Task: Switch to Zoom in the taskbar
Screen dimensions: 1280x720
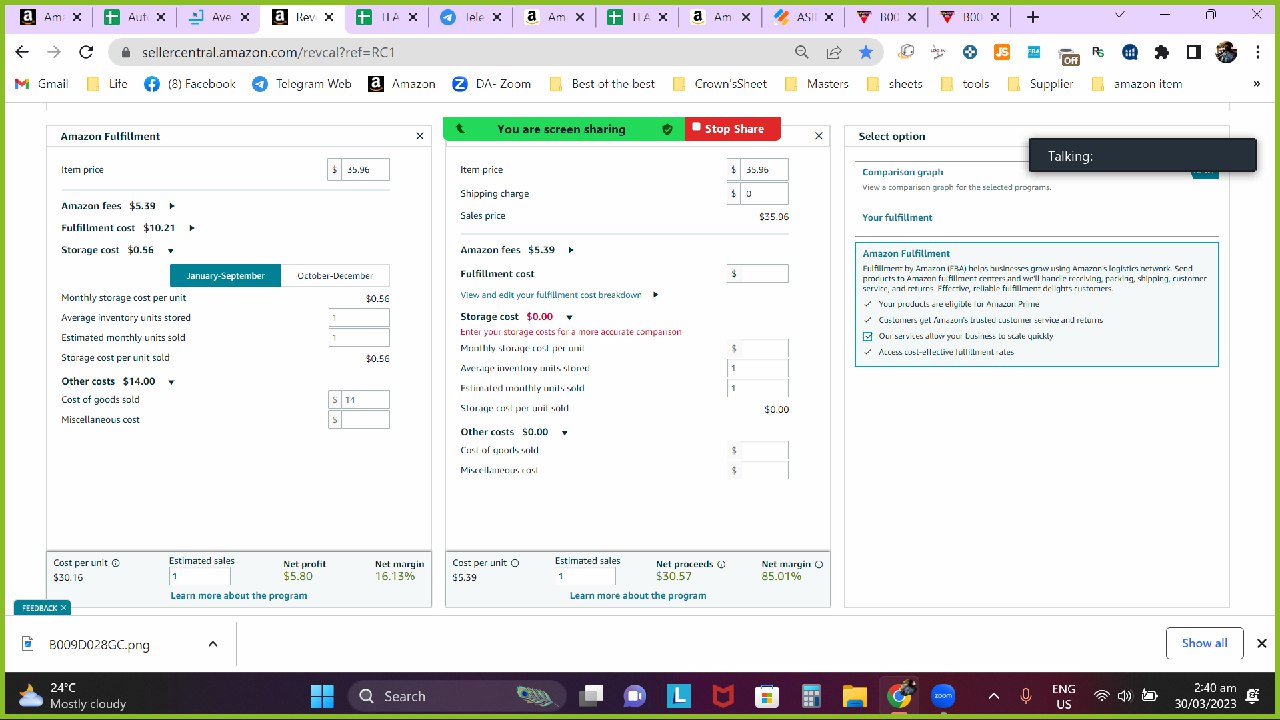Action: 943,696
